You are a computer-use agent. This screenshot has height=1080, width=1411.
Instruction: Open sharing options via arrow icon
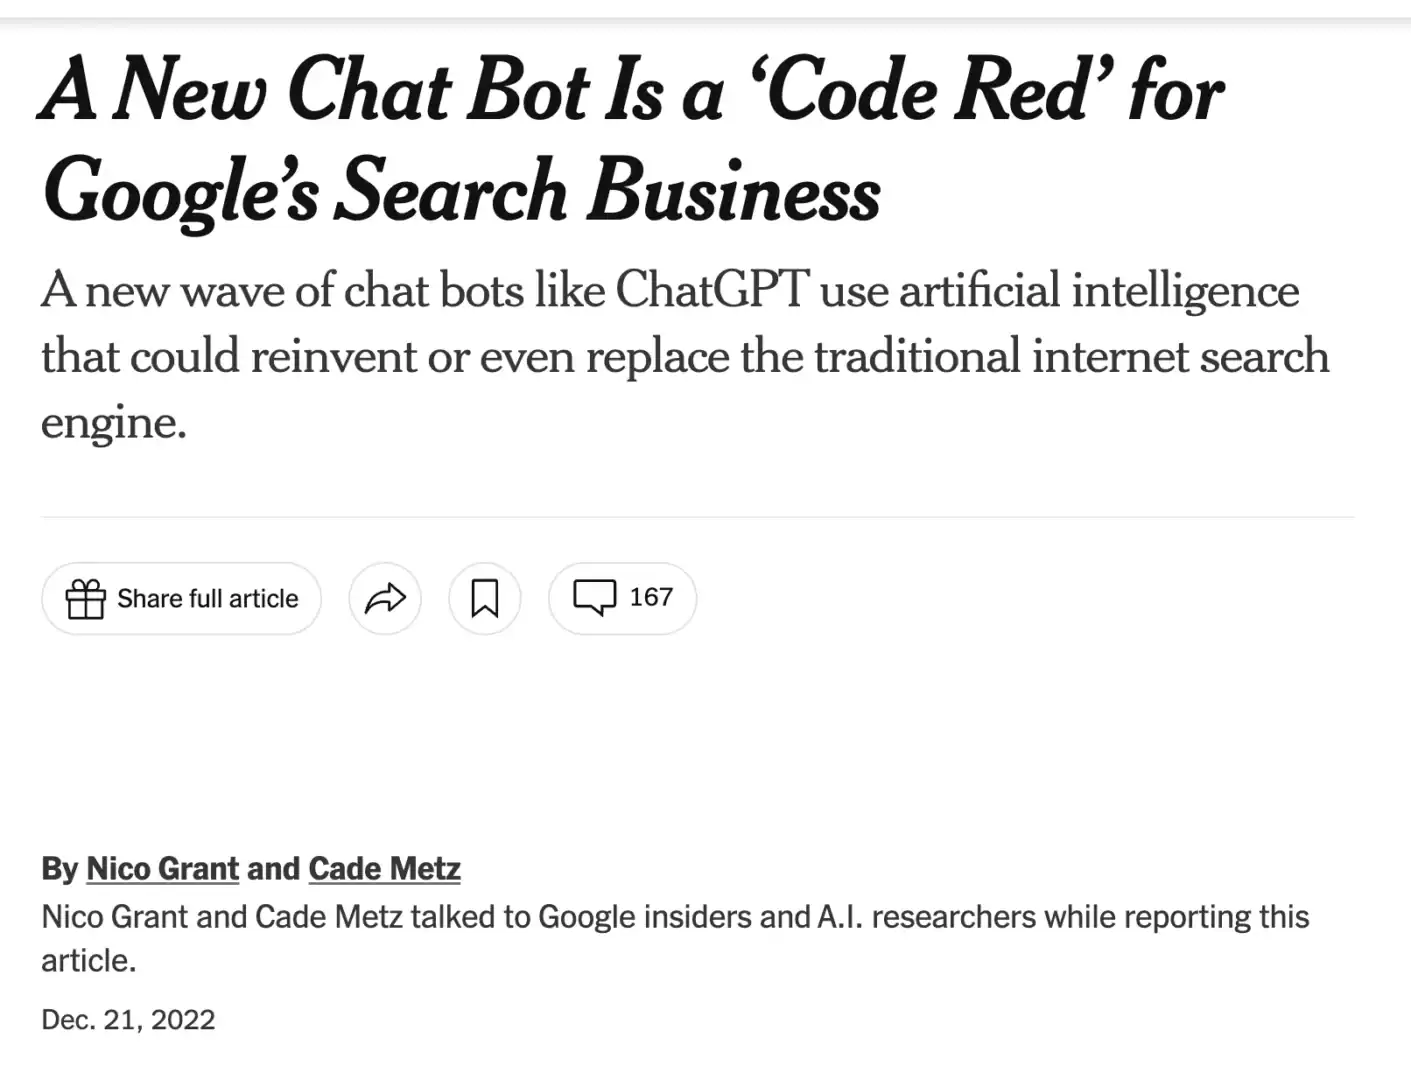(384, 598)
